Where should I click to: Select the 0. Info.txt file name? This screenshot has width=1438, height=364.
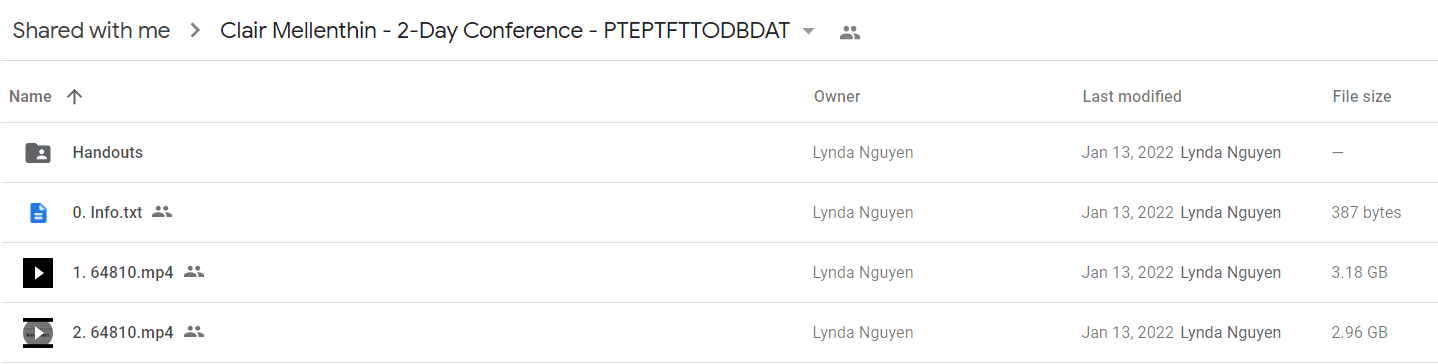coord(108,212)
